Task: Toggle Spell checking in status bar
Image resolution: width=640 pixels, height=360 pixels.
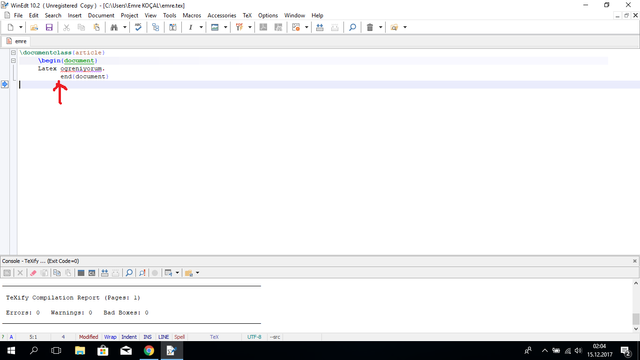Action: click(x=180, y=337)
